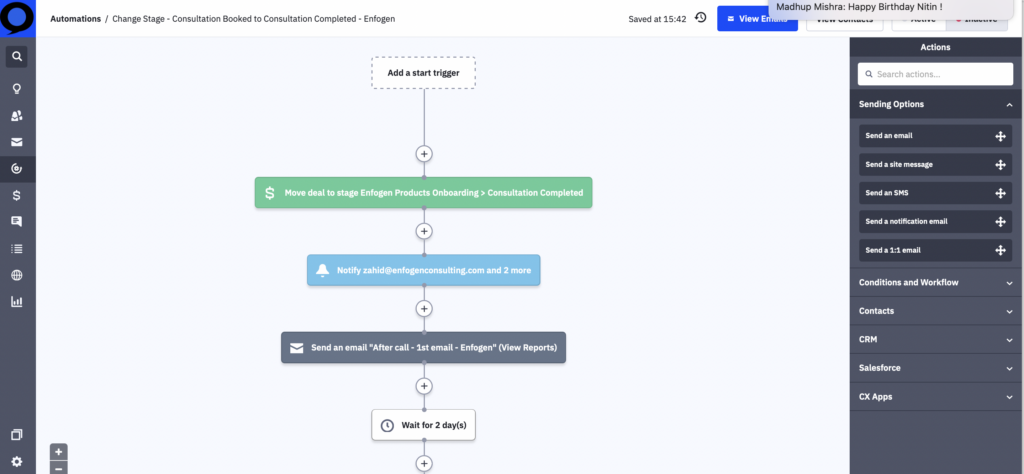Open the search icon in left sidebar
The width and height of the screenshot is (1024, 474).
pyautogui.click(x=17, y=57)
